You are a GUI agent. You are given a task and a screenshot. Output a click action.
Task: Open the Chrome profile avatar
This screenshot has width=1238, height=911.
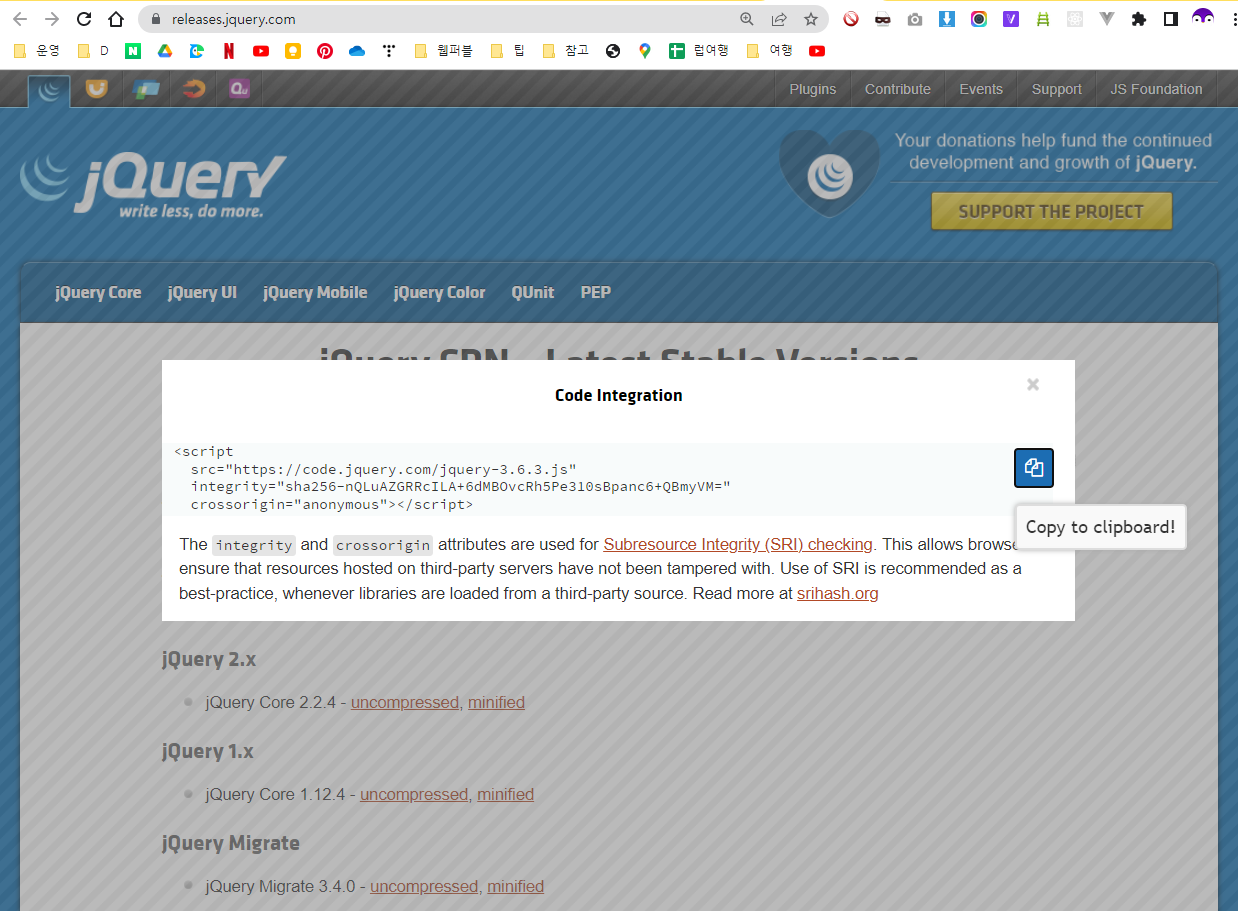pos(1203,19)
